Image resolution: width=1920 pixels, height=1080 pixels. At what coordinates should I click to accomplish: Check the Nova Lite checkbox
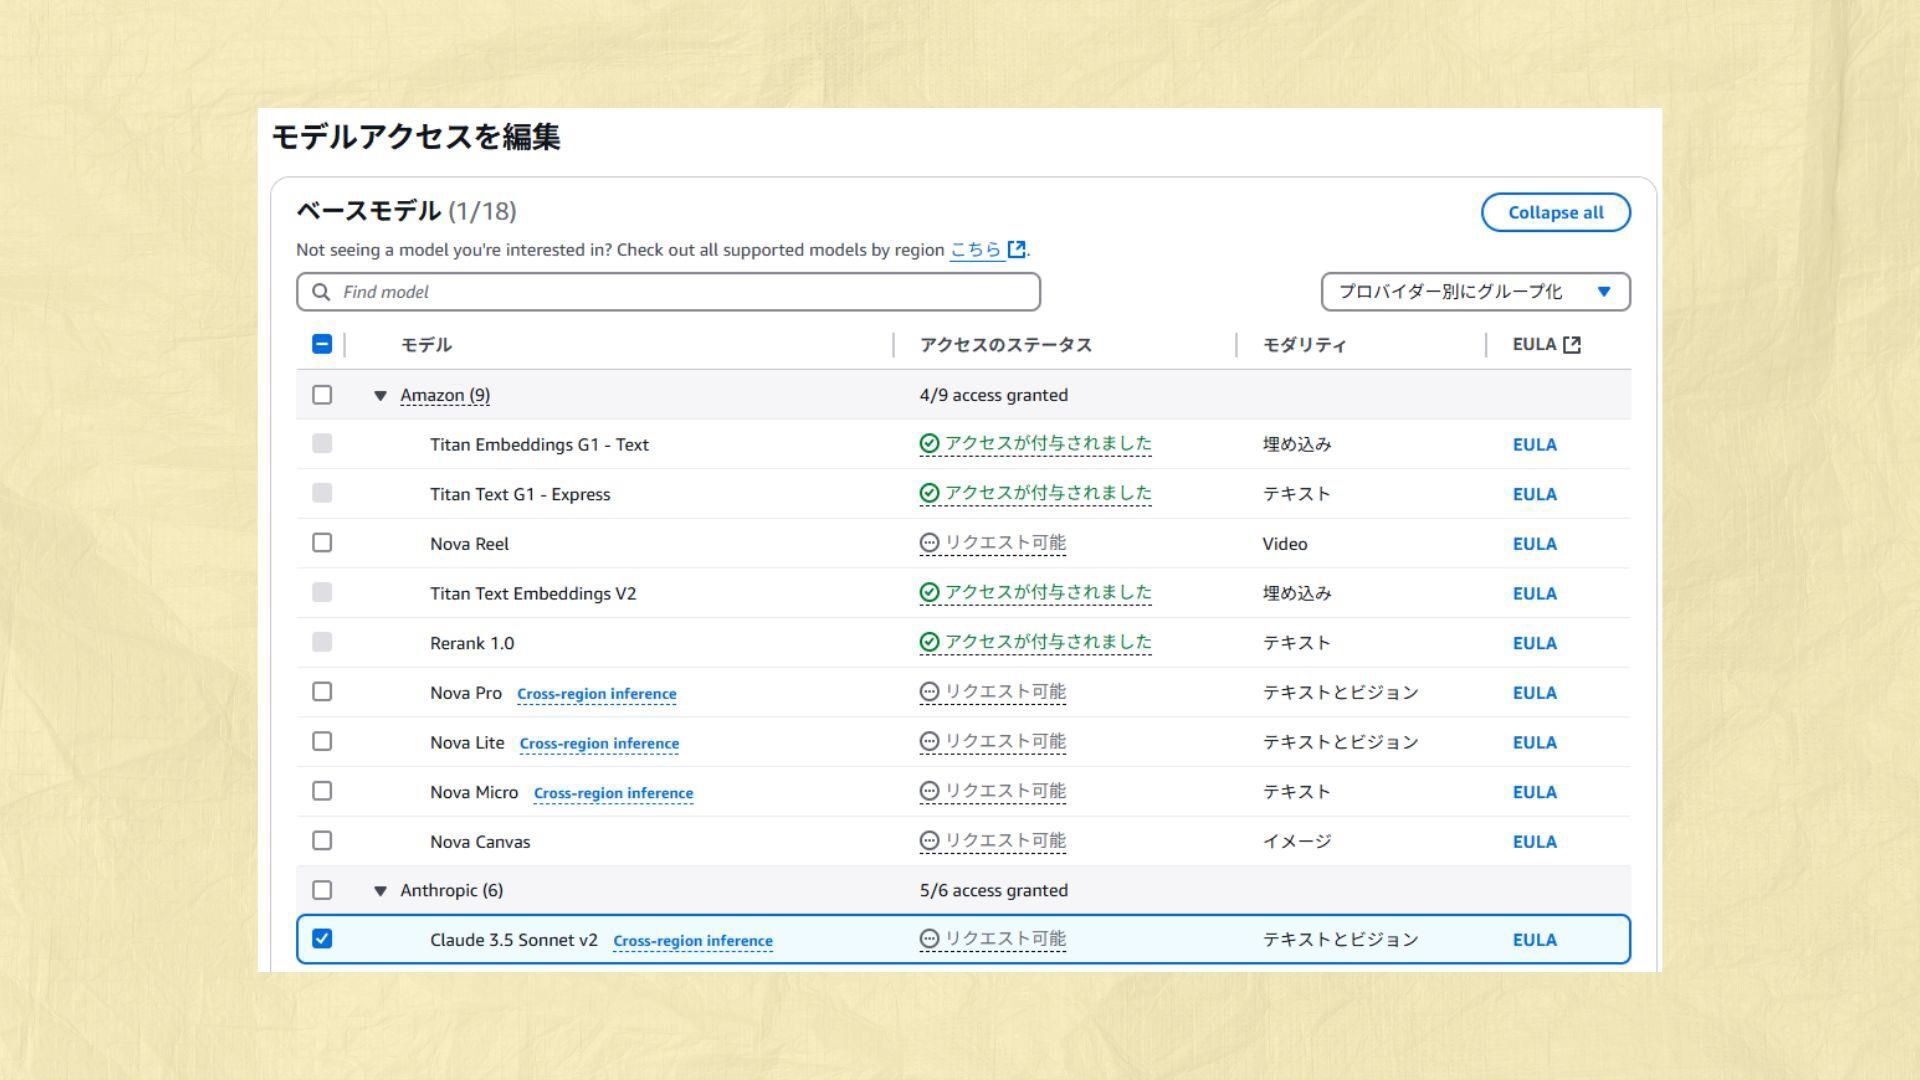pos(322,741)
